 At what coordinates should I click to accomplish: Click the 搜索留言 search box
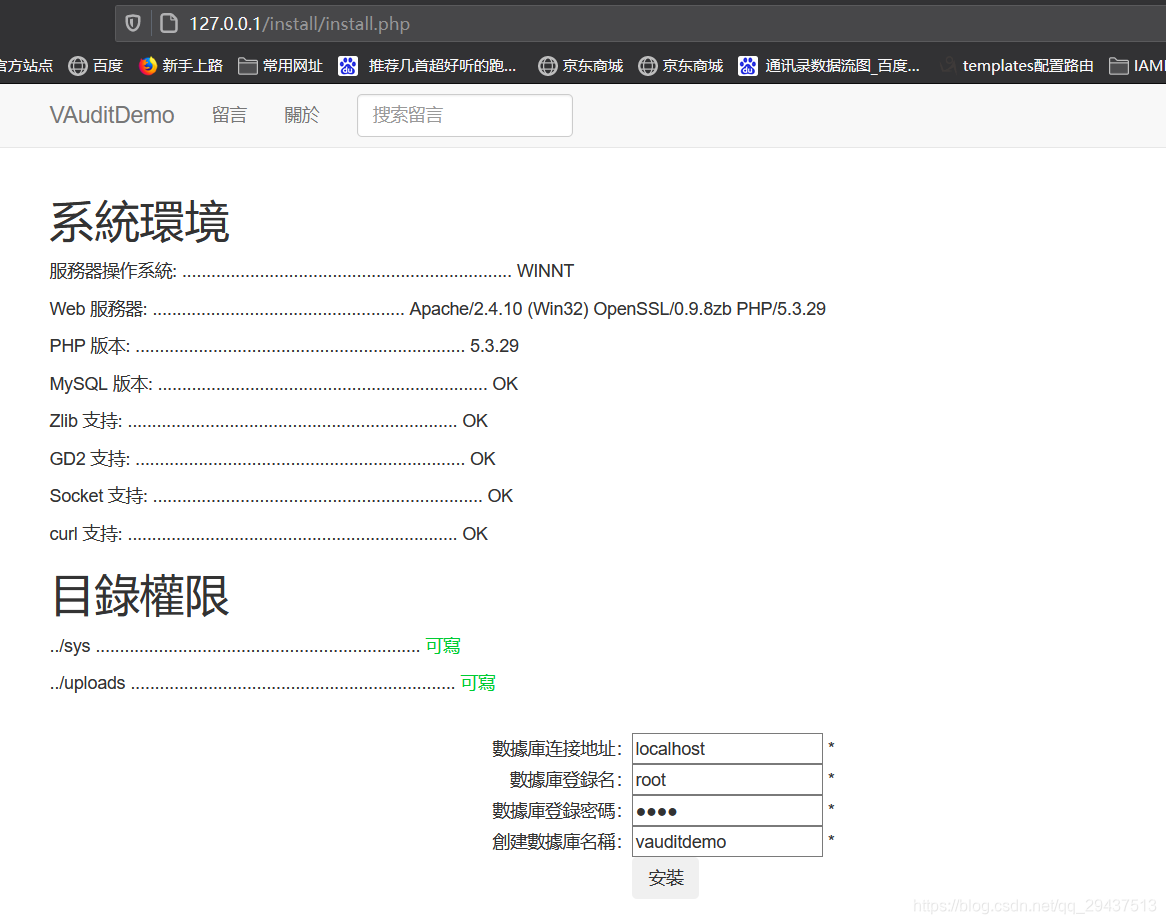point(465,115)
